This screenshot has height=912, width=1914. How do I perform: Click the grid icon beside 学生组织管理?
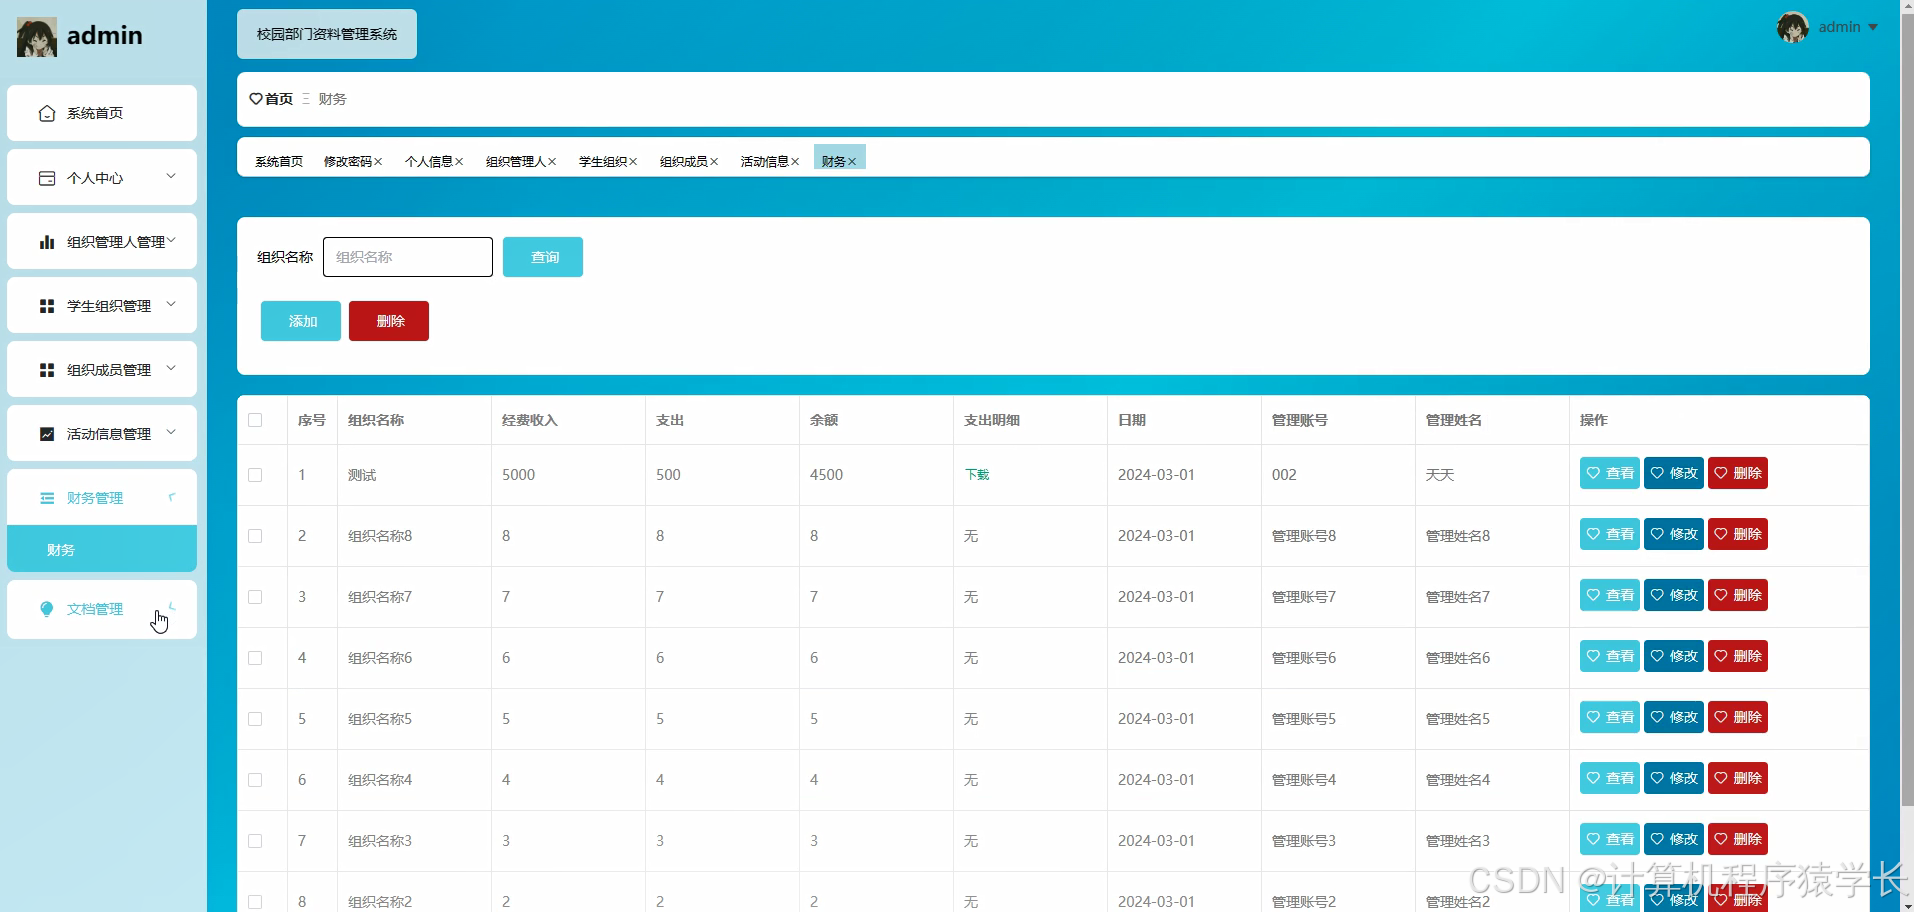pos(47,306)
